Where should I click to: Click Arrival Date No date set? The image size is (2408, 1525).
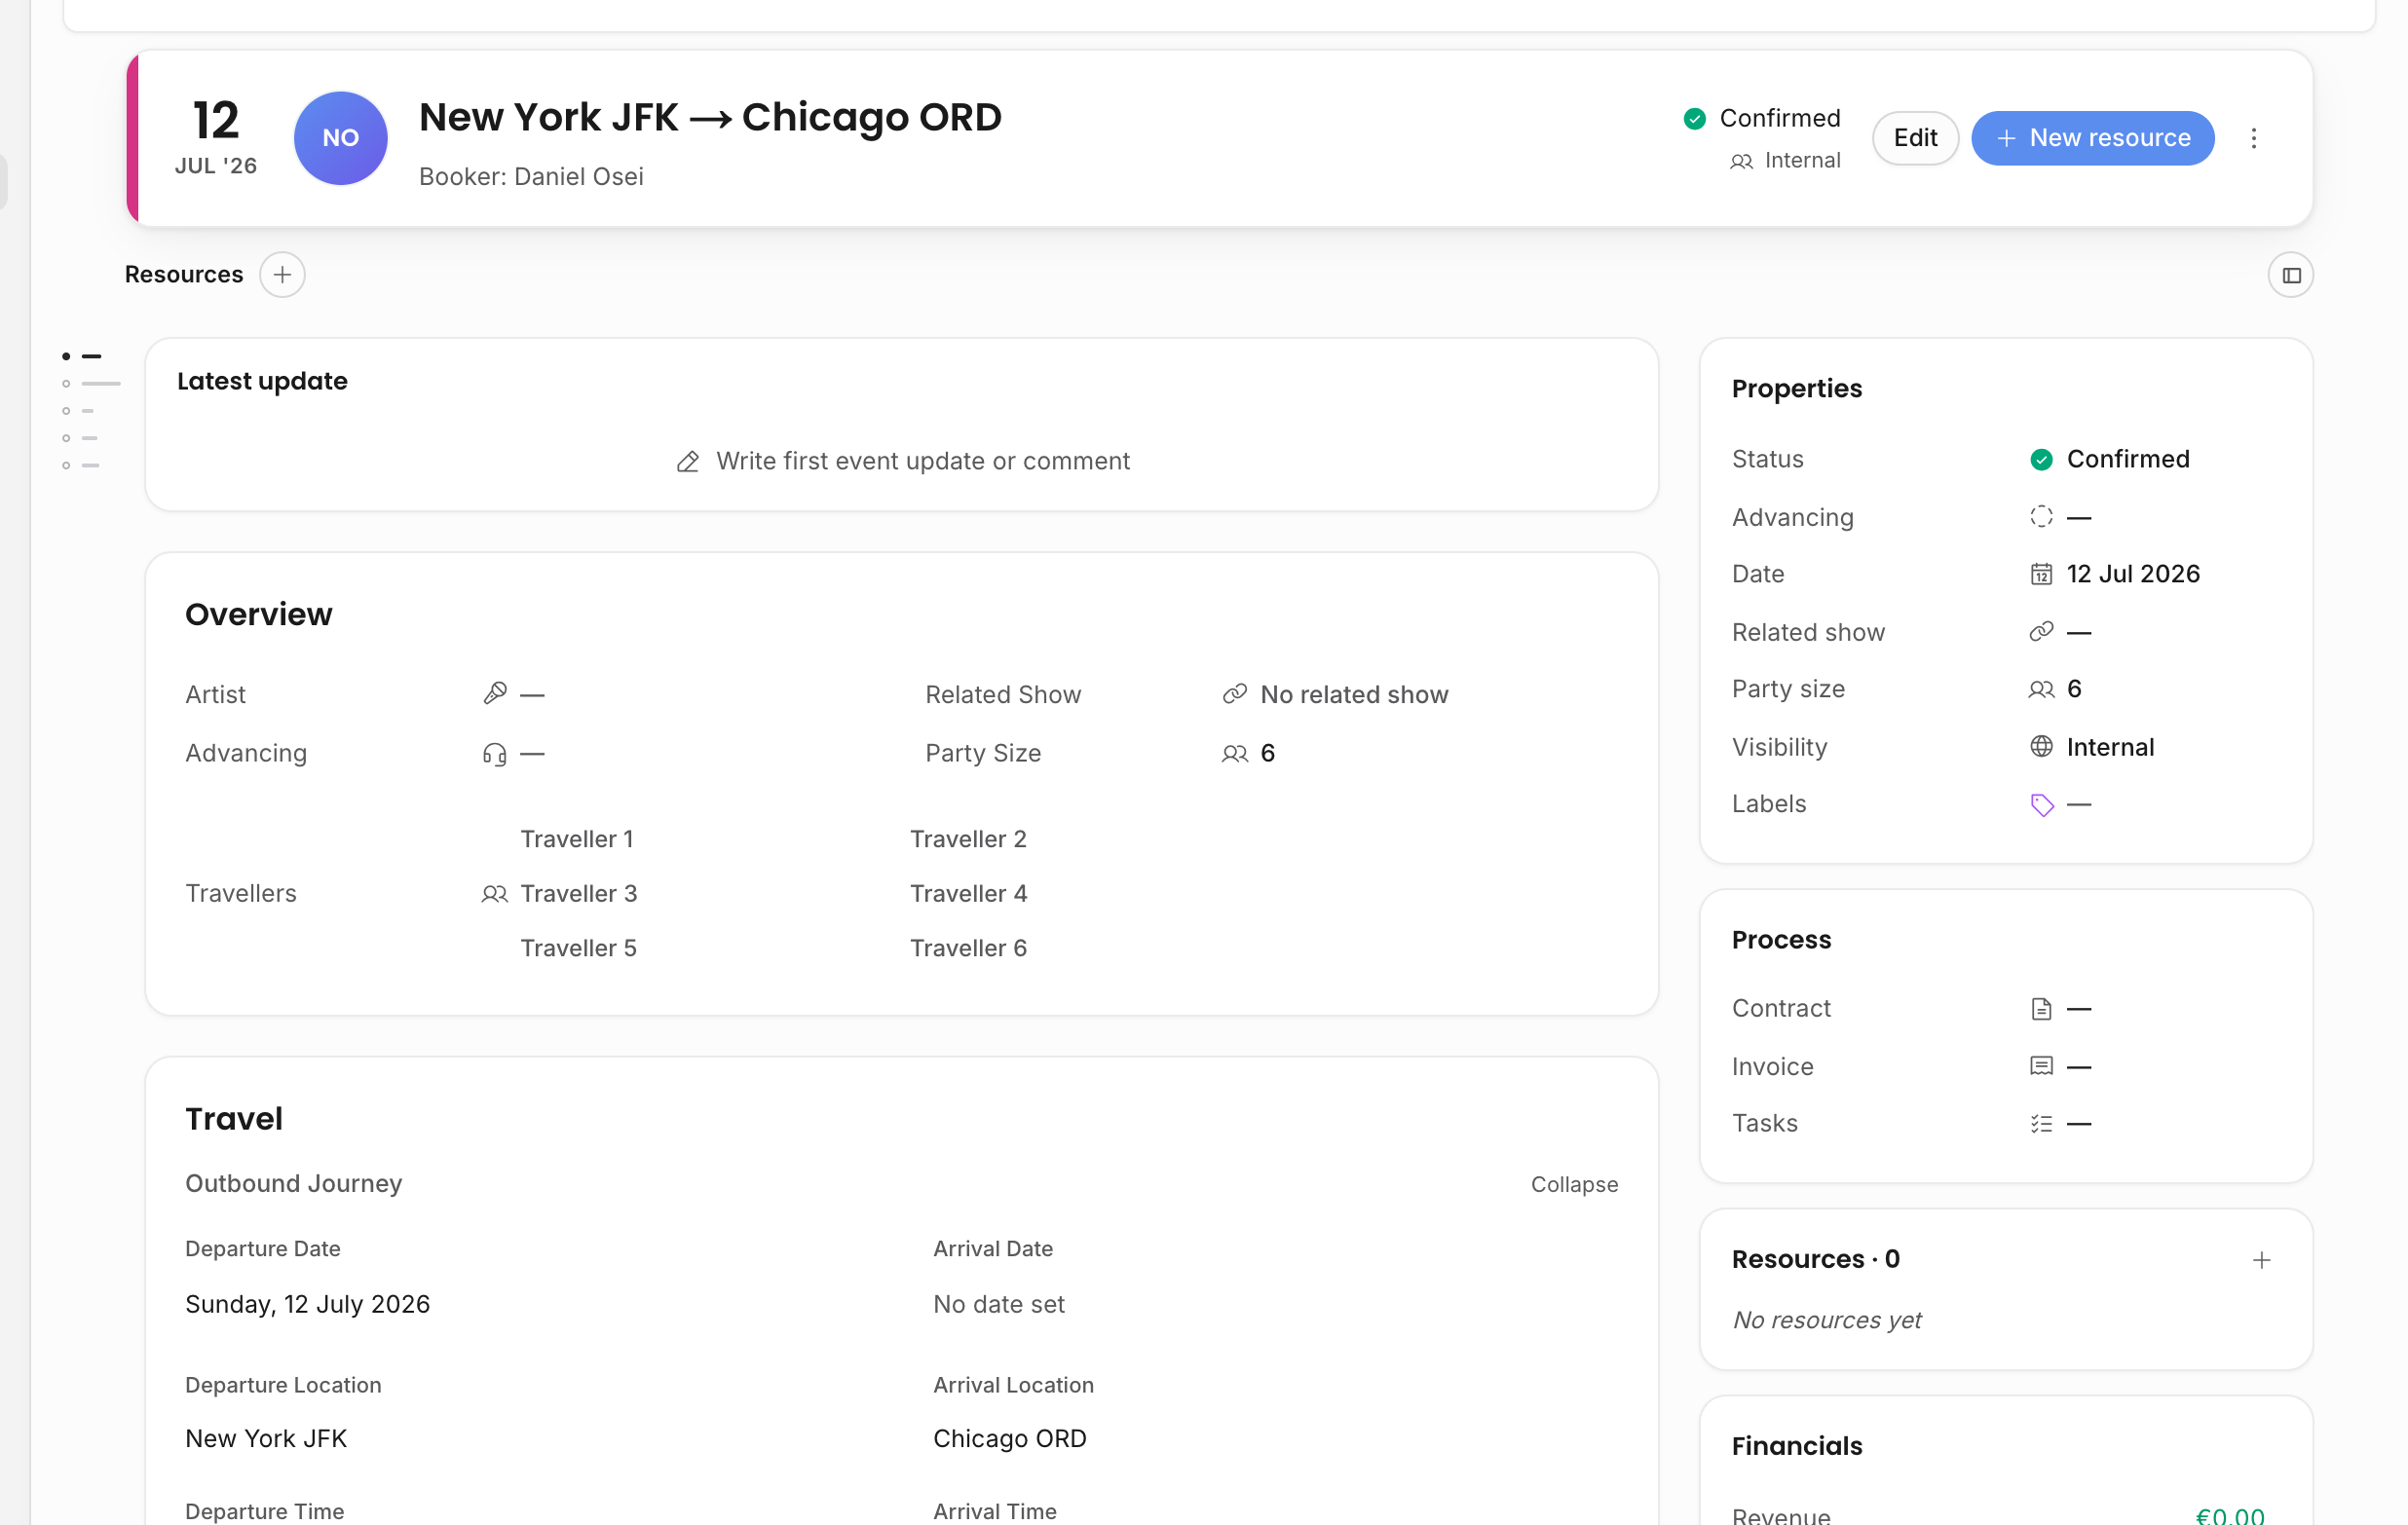coord(998,1304)
